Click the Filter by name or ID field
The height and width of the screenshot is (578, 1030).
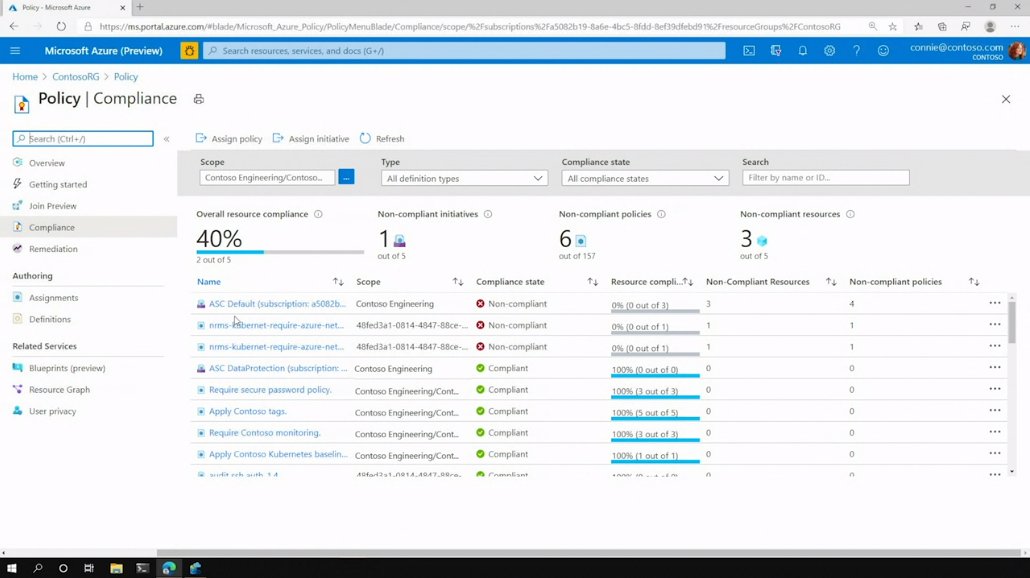click(x=825, y=178)
